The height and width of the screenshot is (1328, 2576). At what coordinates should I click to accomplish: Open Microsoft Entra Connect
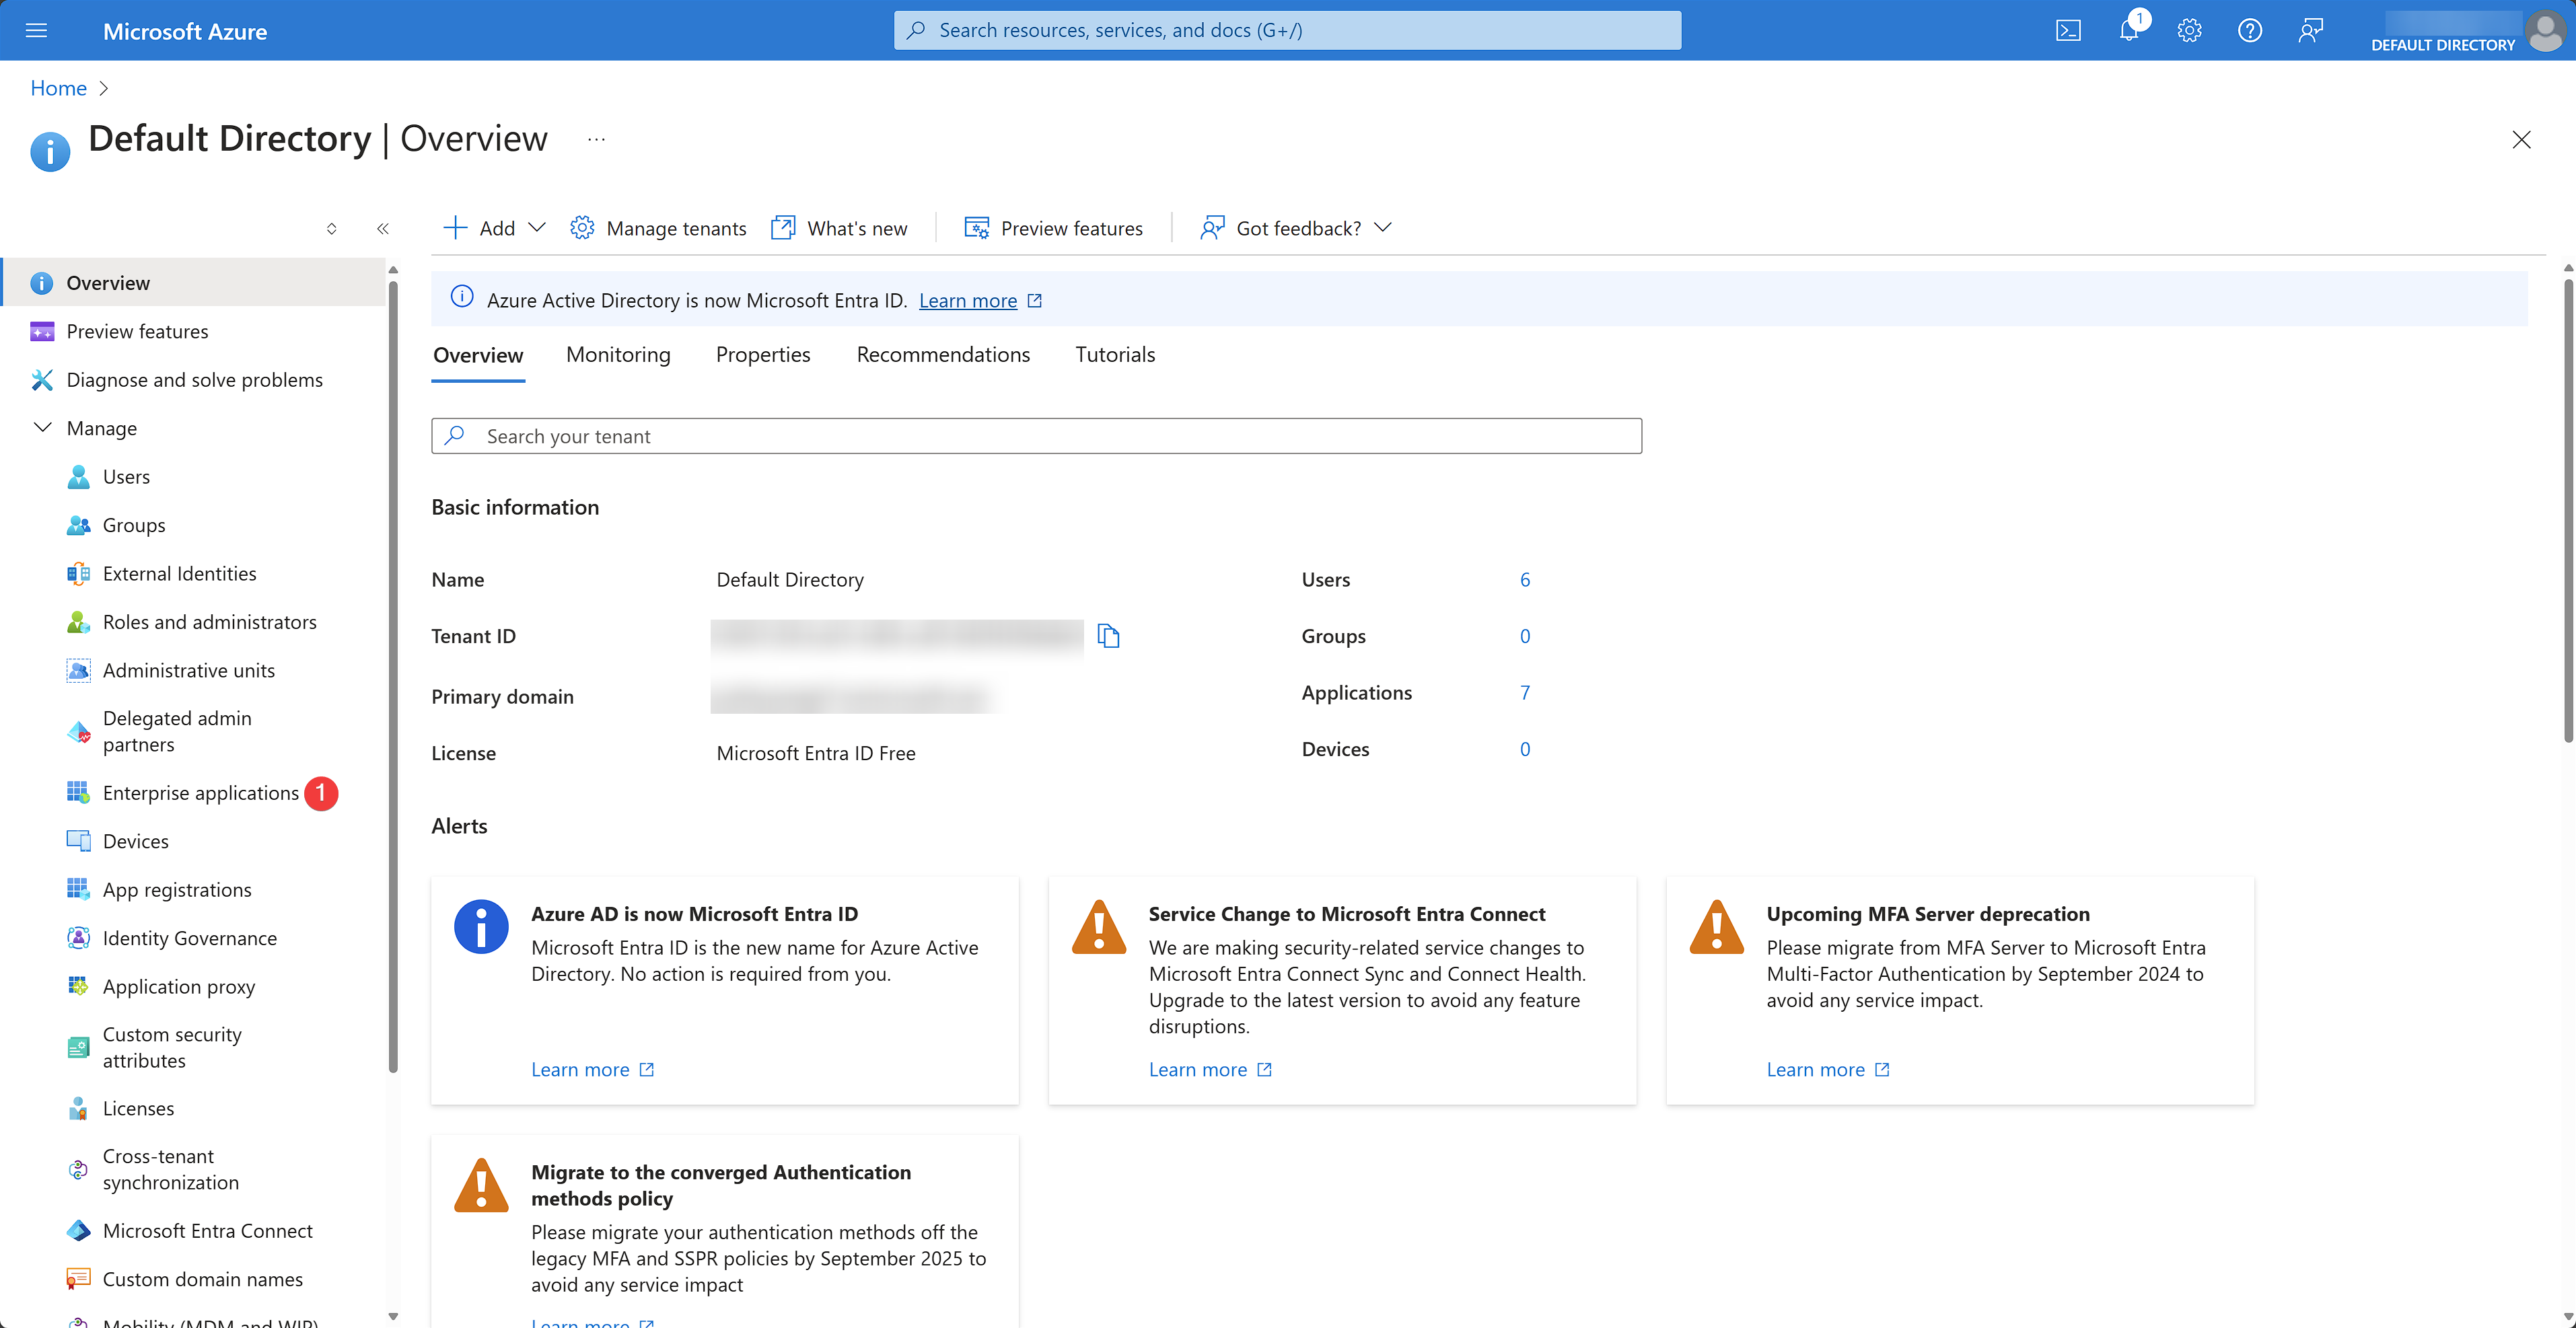(207, 1230)
